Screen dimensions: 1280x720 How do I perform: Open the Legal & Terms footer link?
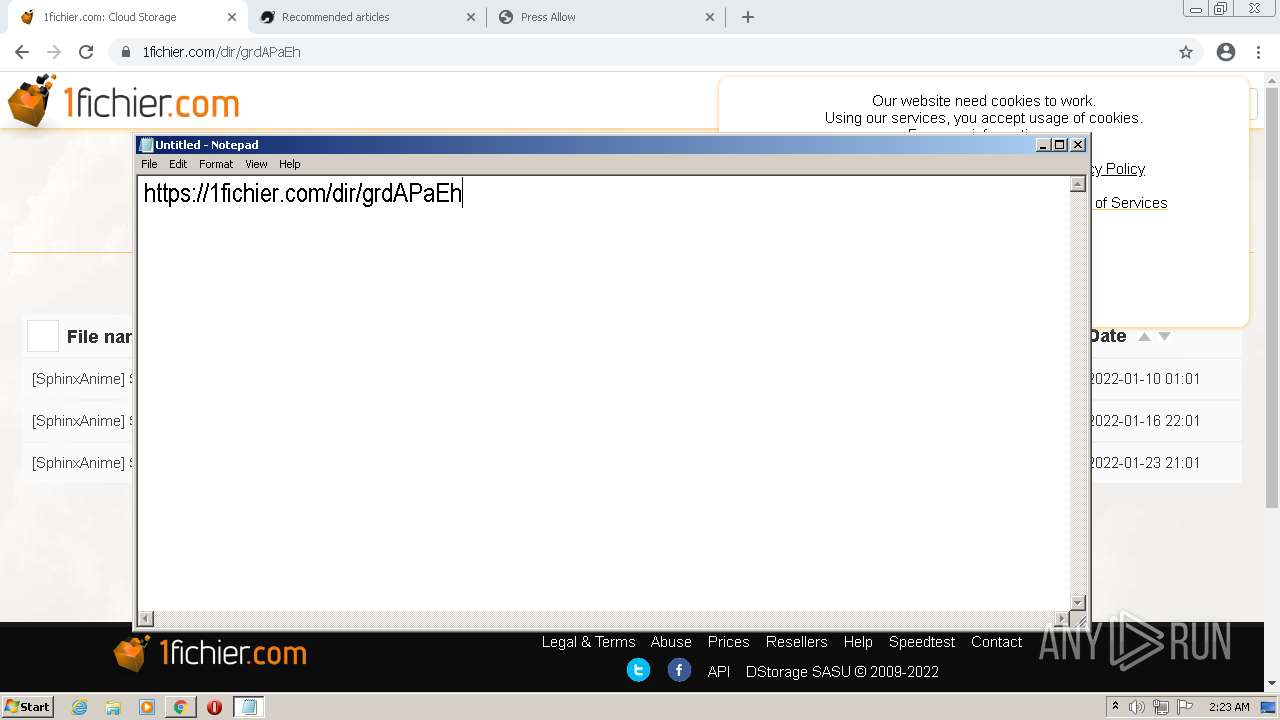pyautogui.click(x=588, y=642)
